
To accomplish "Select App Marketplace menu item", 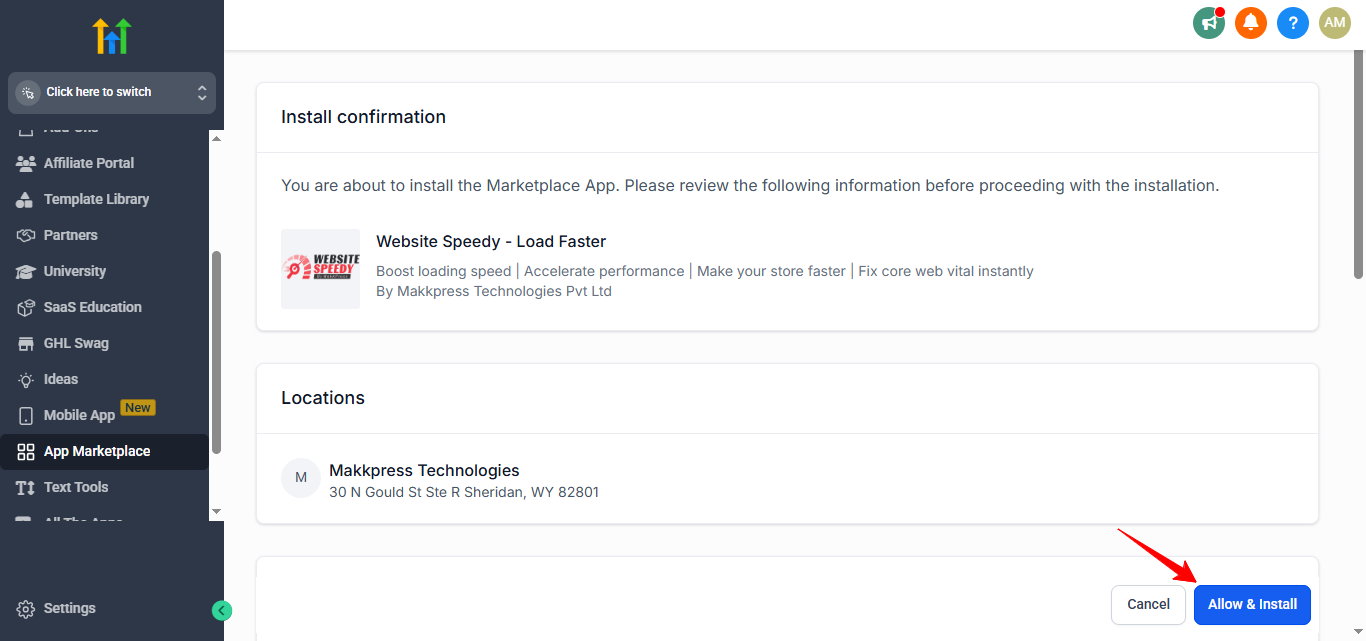I will [104, 451].
